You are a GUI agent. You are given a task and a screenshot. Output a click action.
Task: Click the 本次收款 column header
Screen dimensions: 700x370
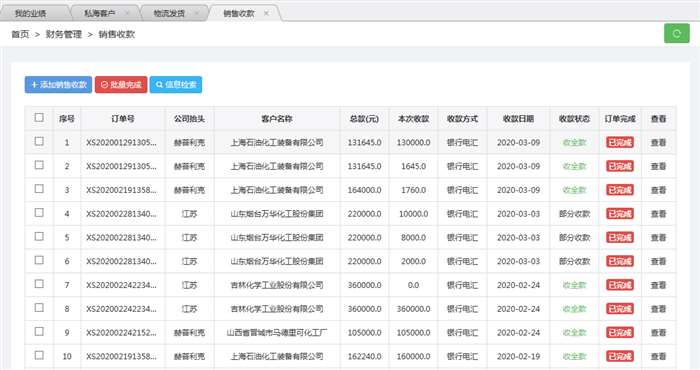click(413, 119)
